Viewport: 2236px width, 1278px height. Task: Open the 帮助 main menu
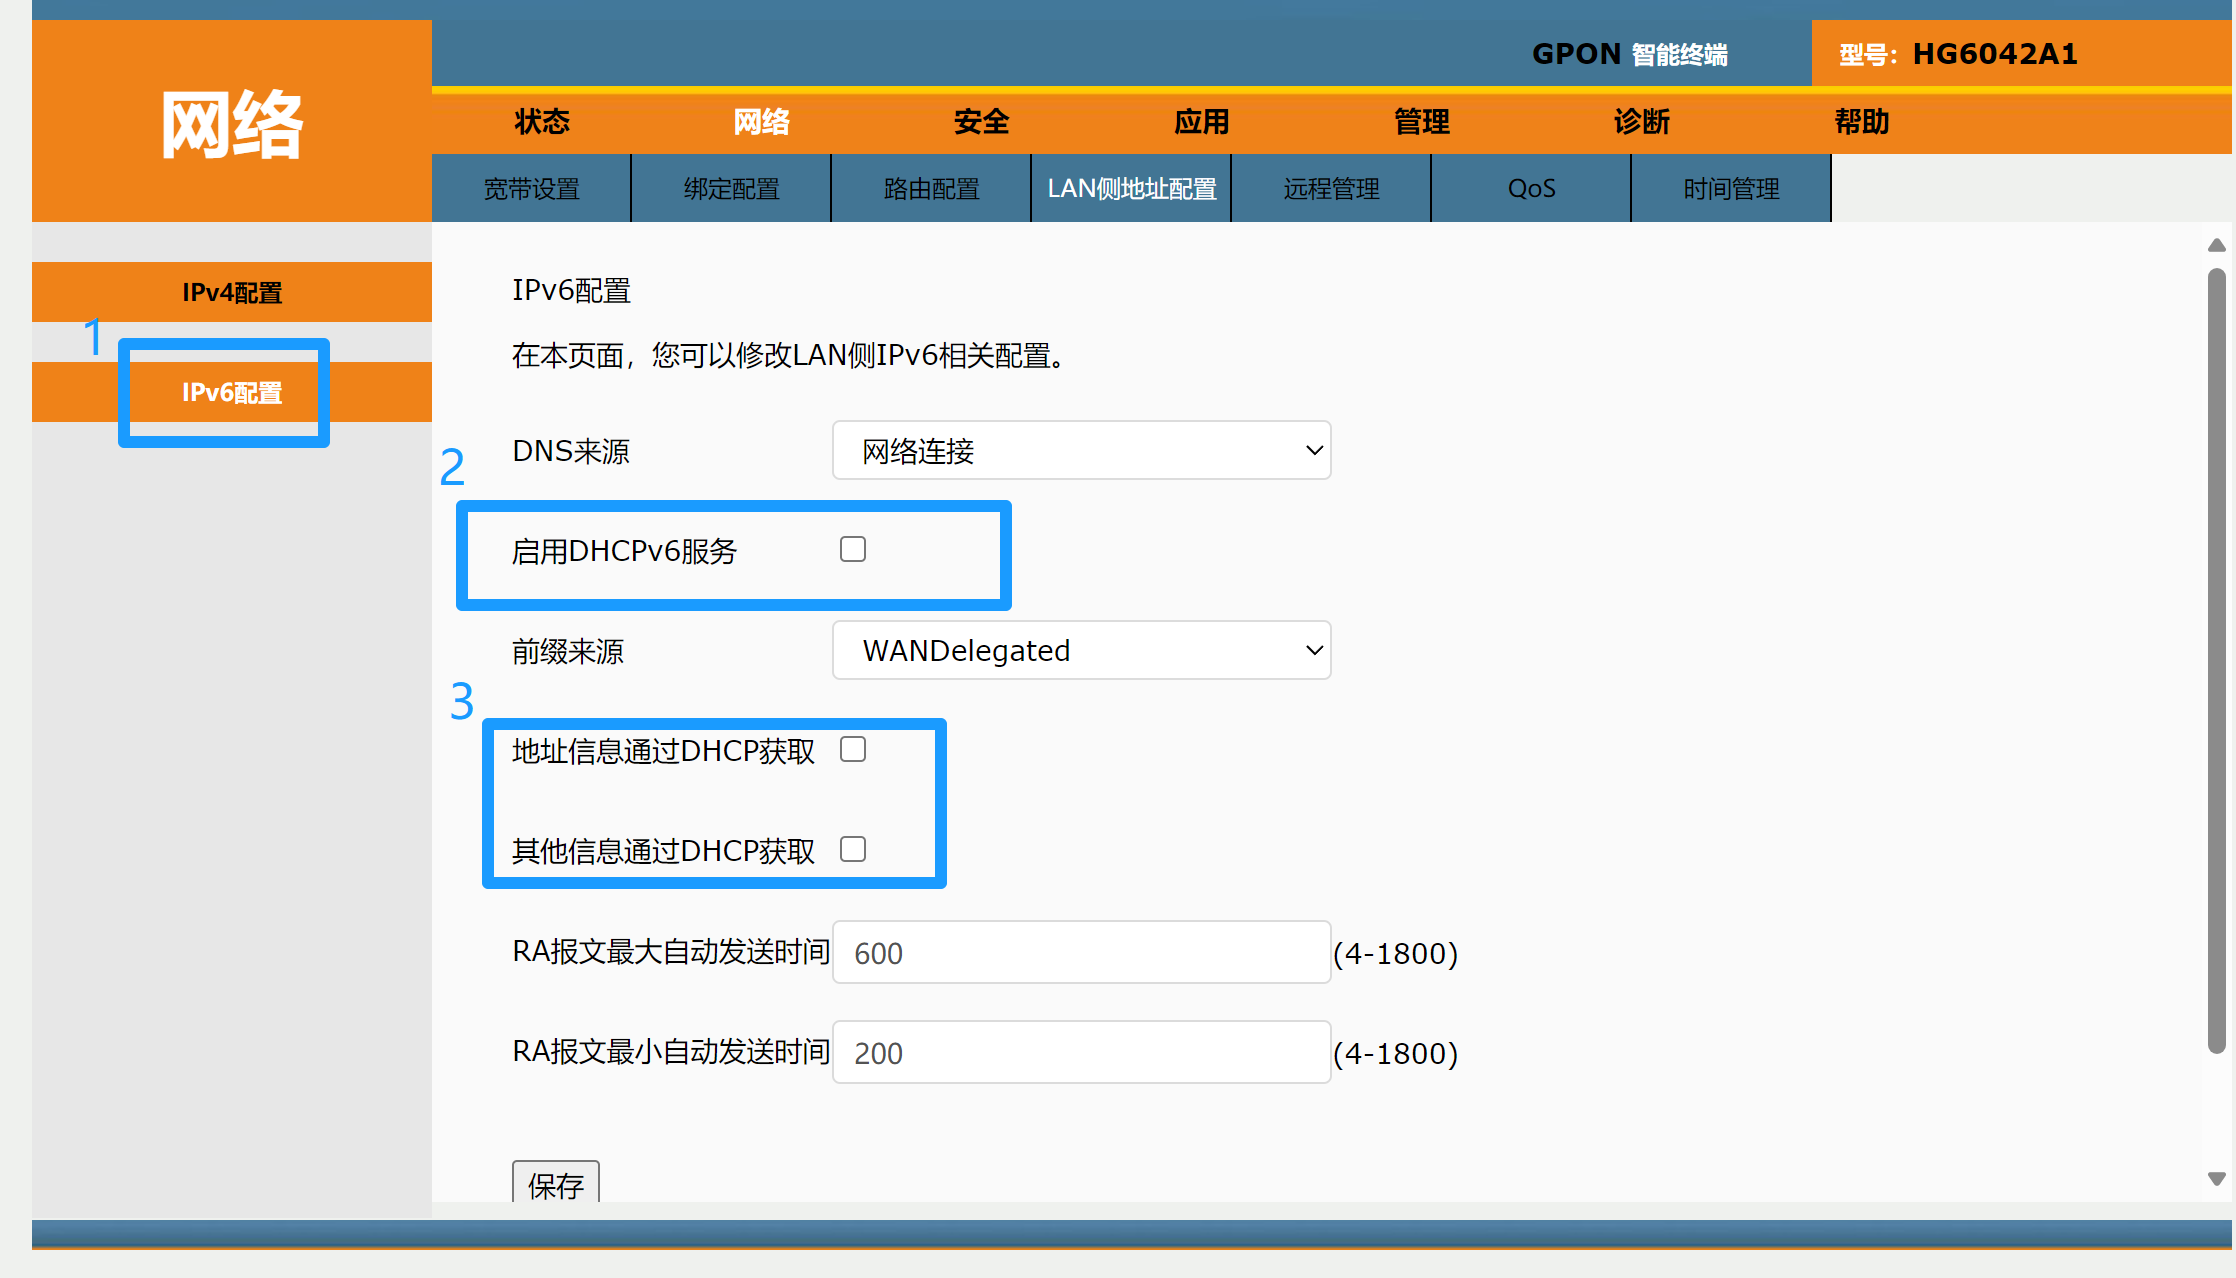pos(1861,122)
